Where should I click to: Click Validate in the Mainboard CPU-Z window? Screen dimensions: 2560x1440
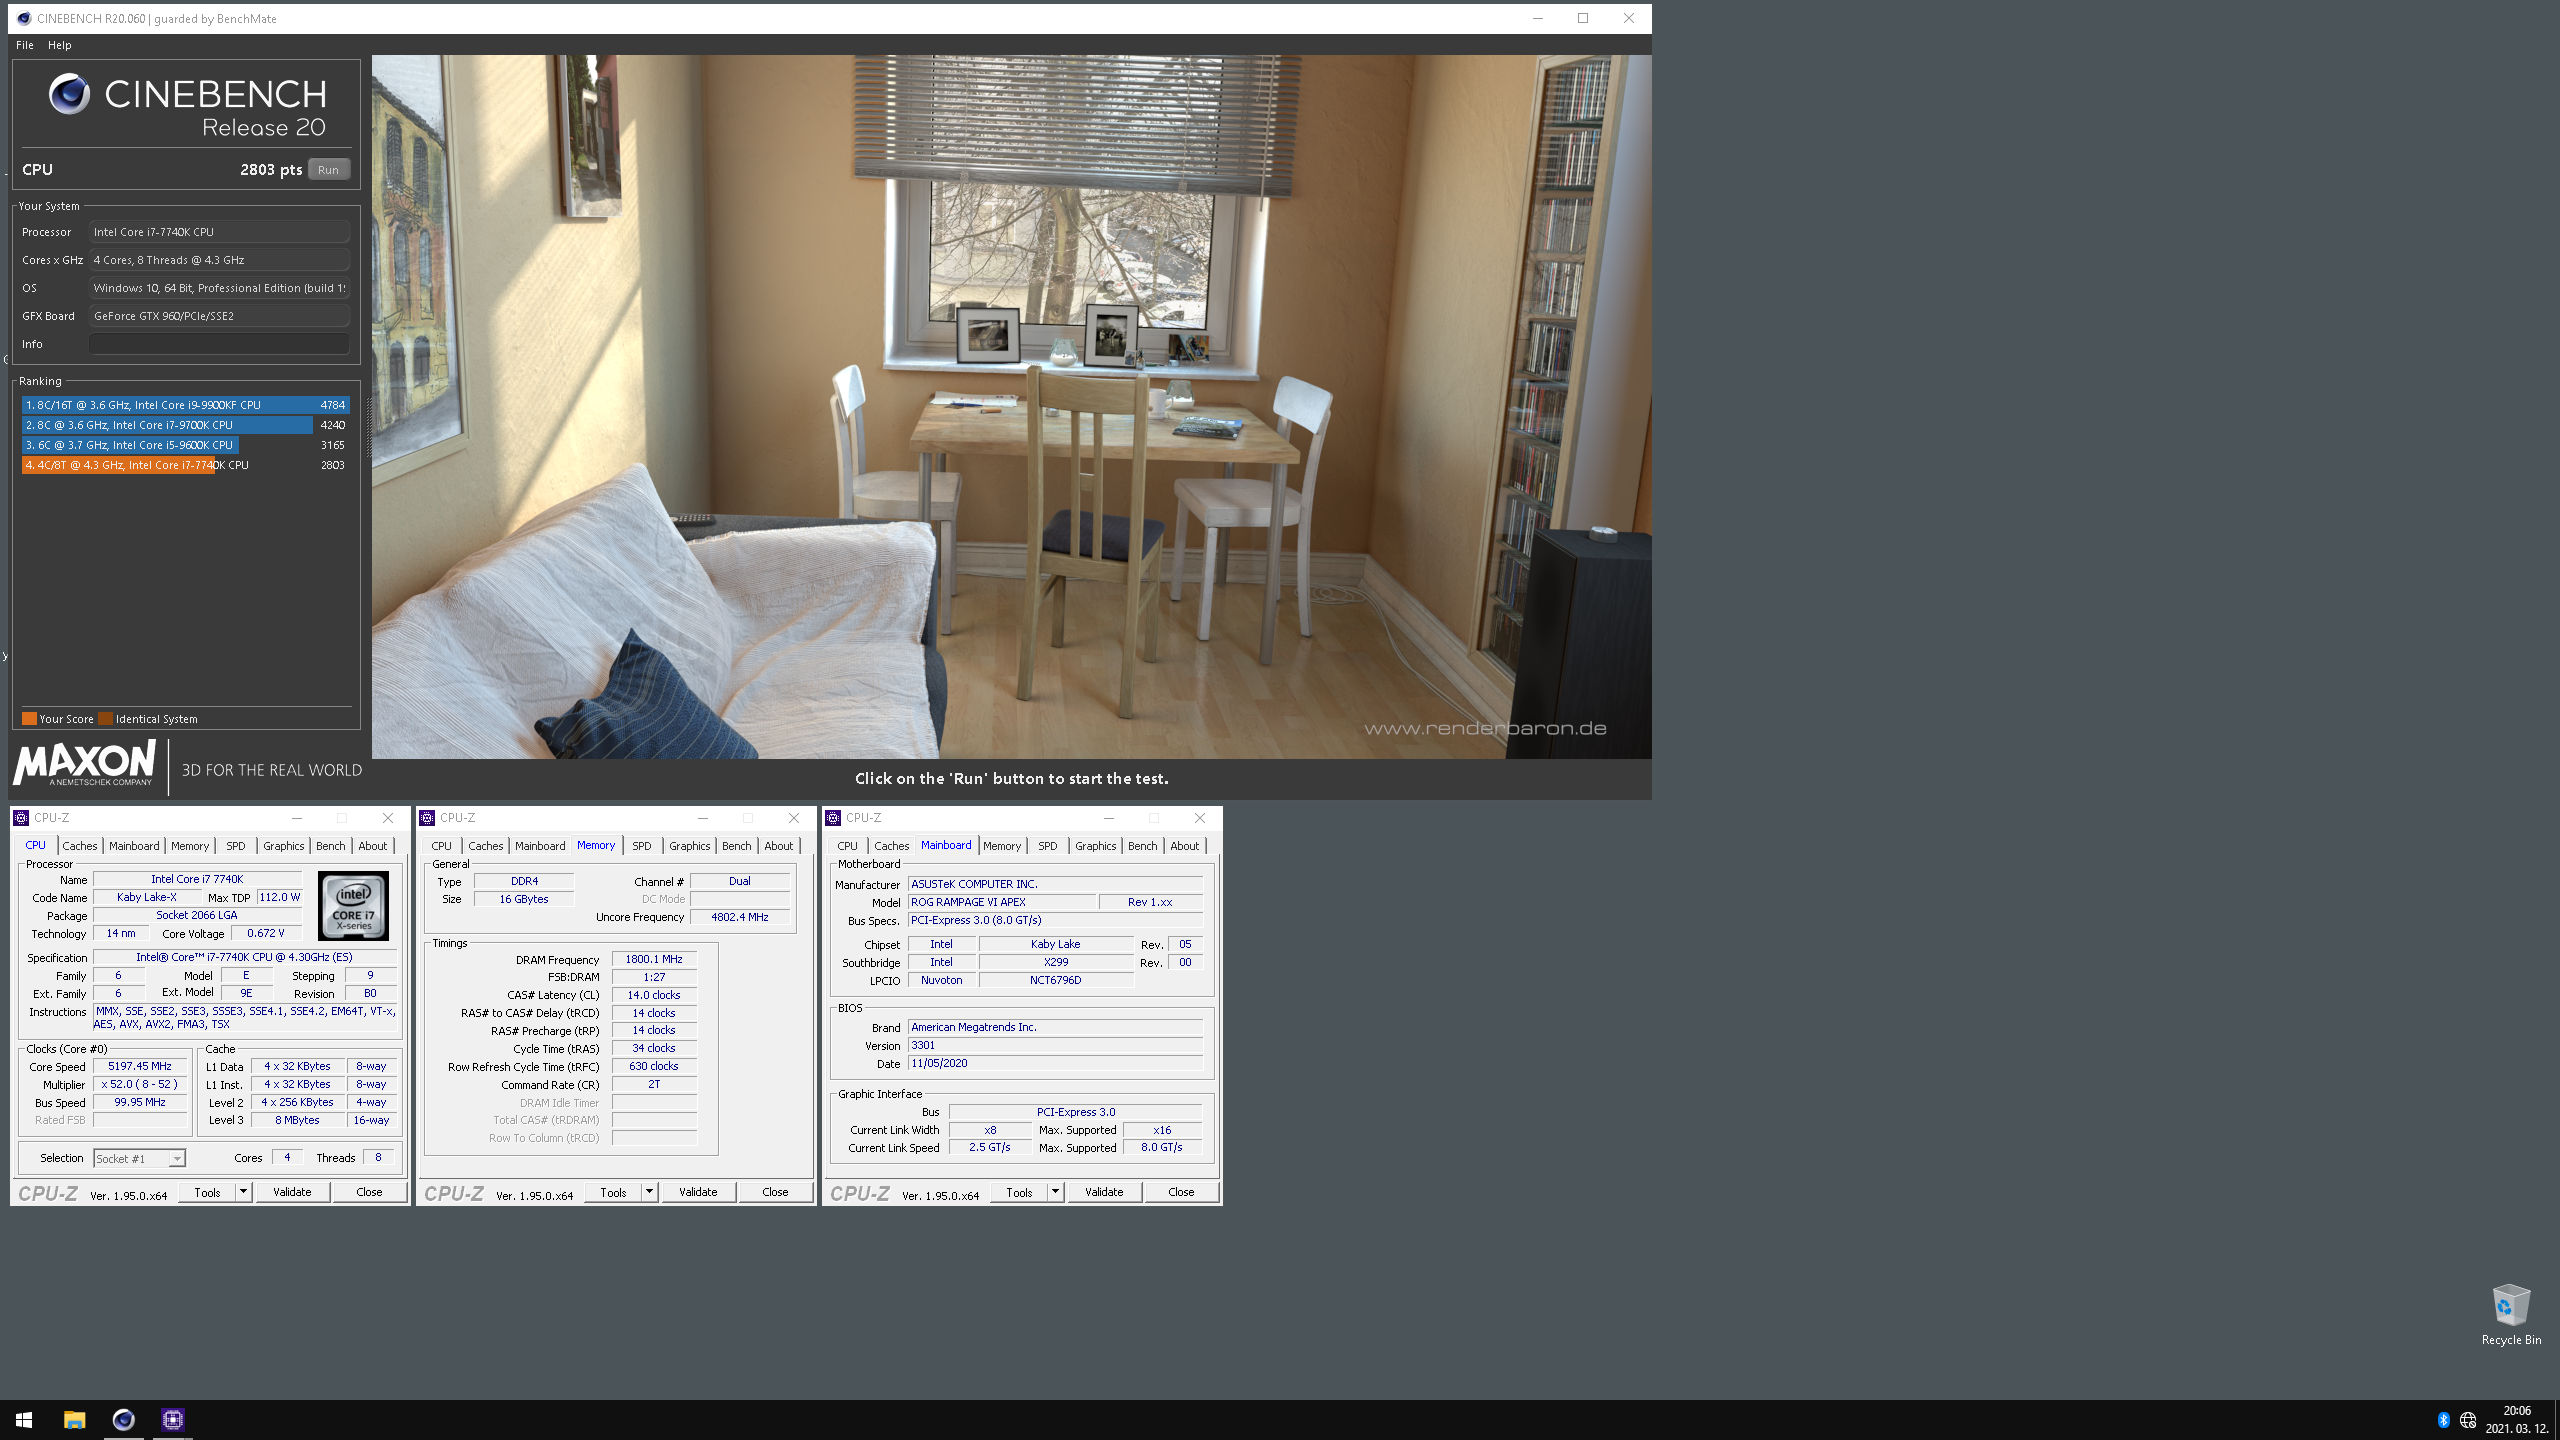[1104, 1192]
